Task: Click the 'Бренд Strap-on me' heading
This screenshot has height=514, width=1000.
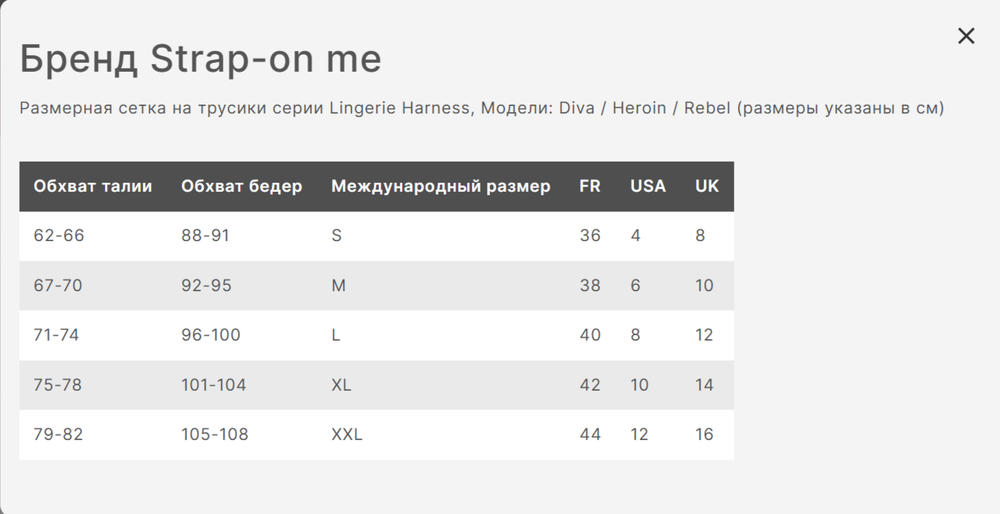Action: (200, 59)
